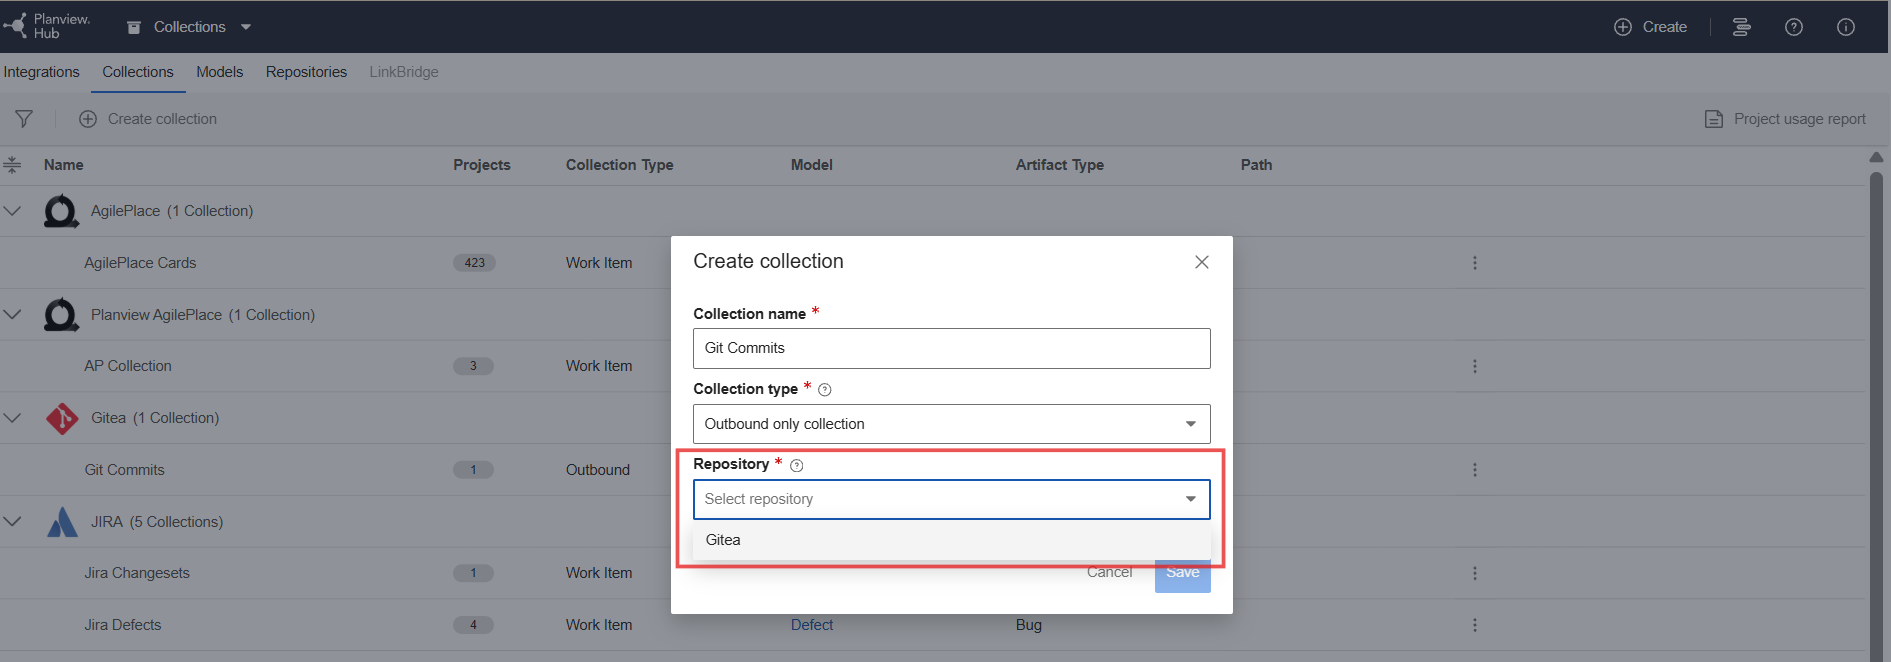Click the Collection Type column header

pos(620,165)
